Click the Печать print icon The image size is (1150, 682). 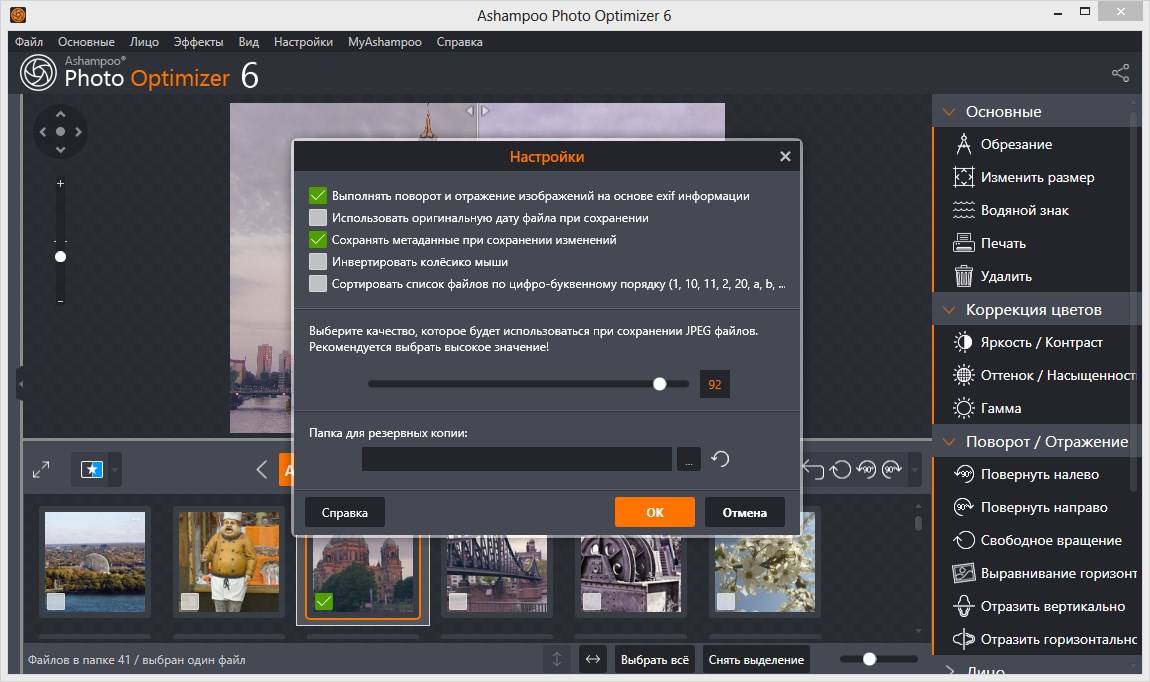(x=964, y=243)
